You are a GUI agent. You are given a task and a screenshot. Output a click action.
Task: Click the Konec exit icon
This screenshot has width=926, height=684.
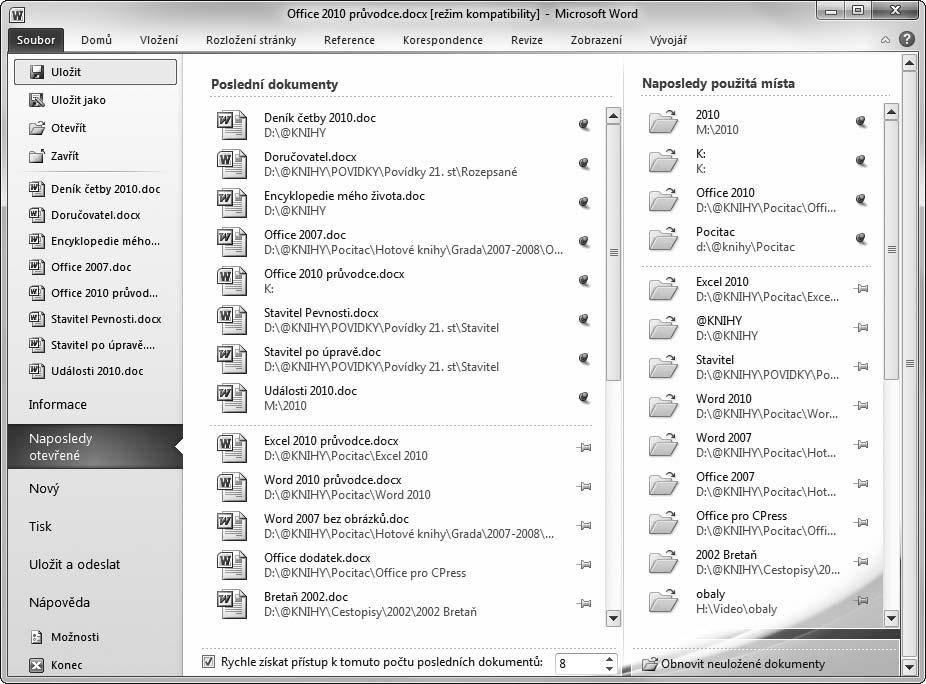tap(37, 665)
